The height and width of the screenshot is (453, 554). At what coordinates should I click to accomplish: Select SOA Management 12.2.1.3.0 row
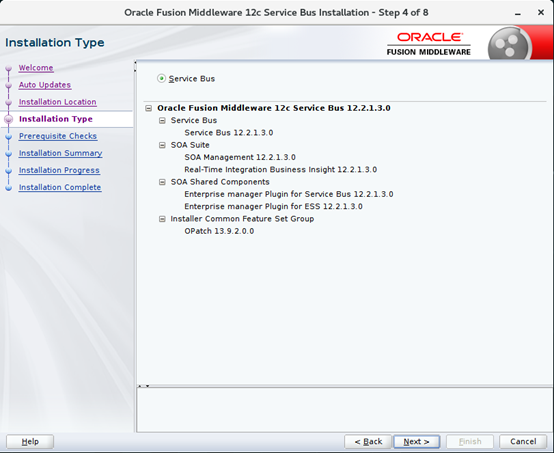(240, 157)
